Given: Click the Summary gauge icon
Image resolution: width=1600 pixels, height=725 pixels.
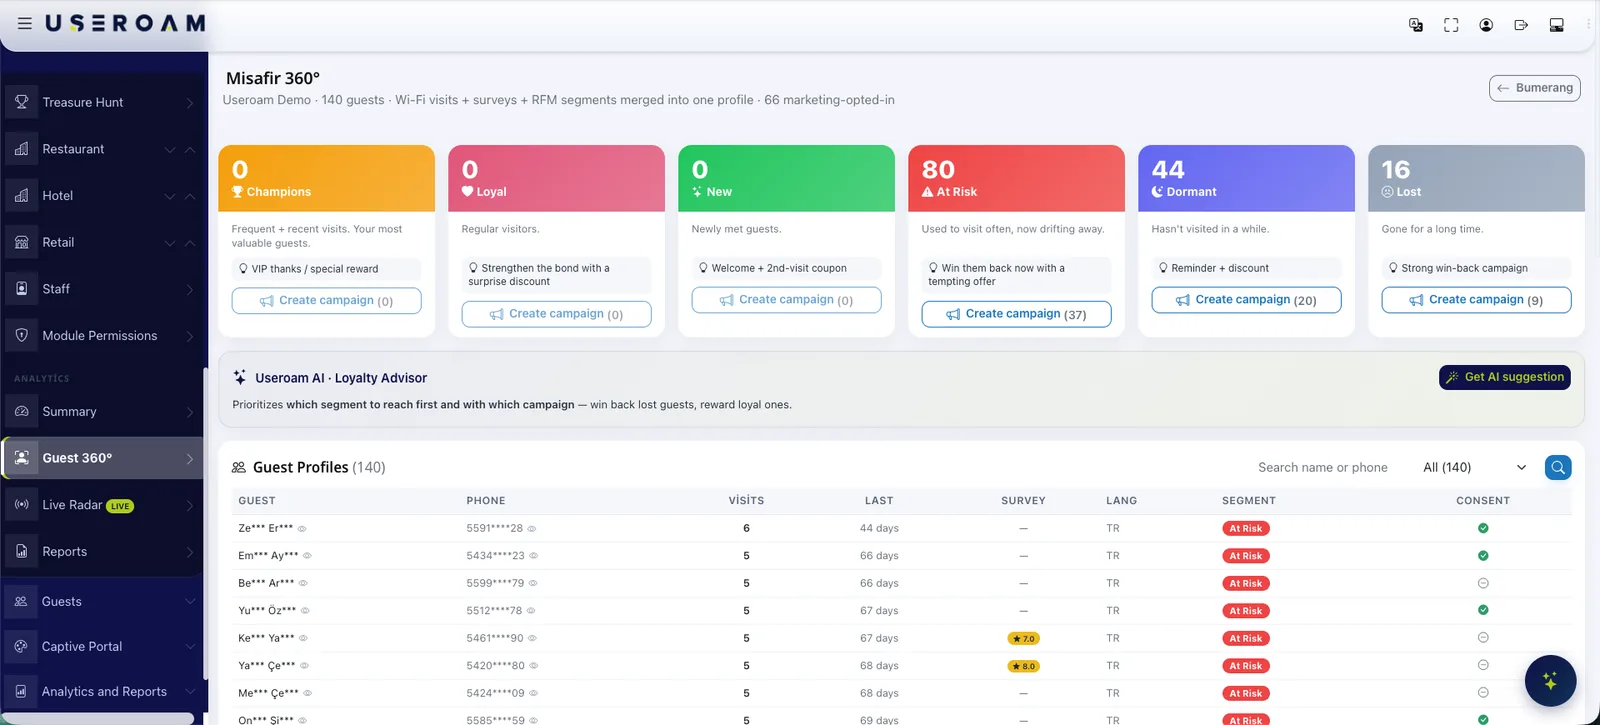Looking at the screenshot, I should (22, 411).
